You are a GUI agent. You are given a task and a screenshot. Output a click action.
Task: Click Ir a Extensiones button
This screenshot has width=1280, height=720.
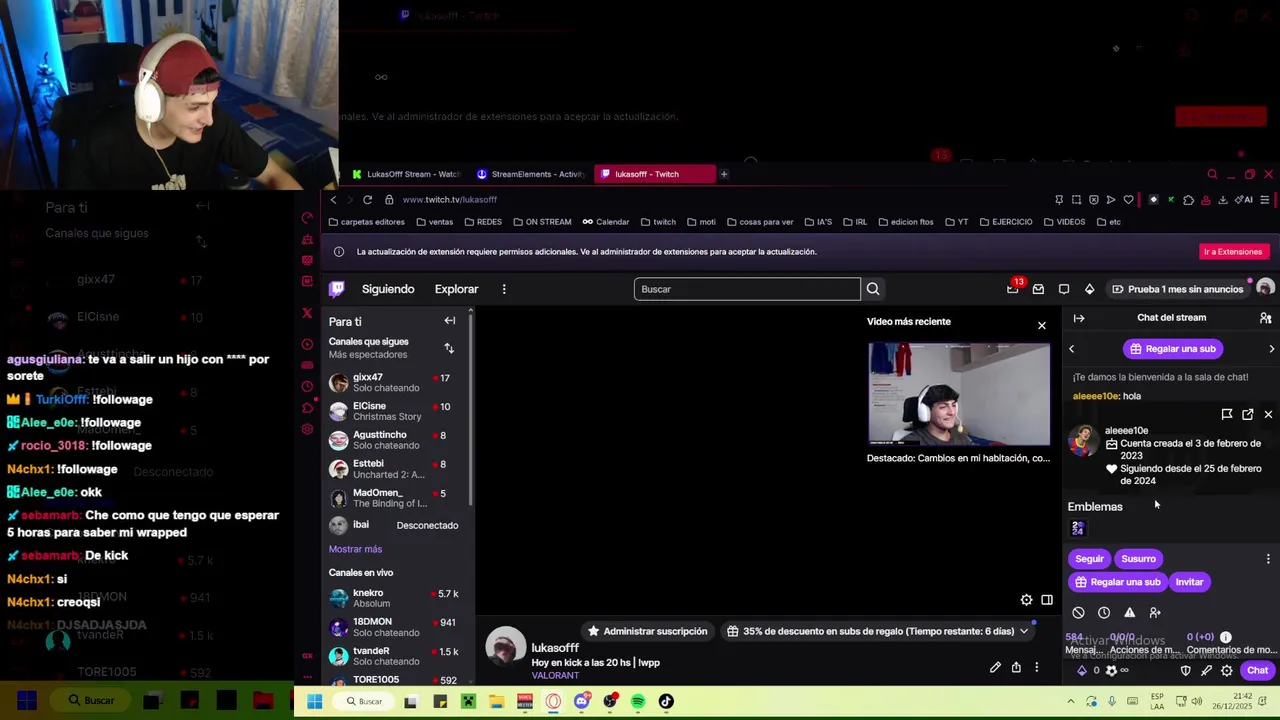(x=1233, y=252)
